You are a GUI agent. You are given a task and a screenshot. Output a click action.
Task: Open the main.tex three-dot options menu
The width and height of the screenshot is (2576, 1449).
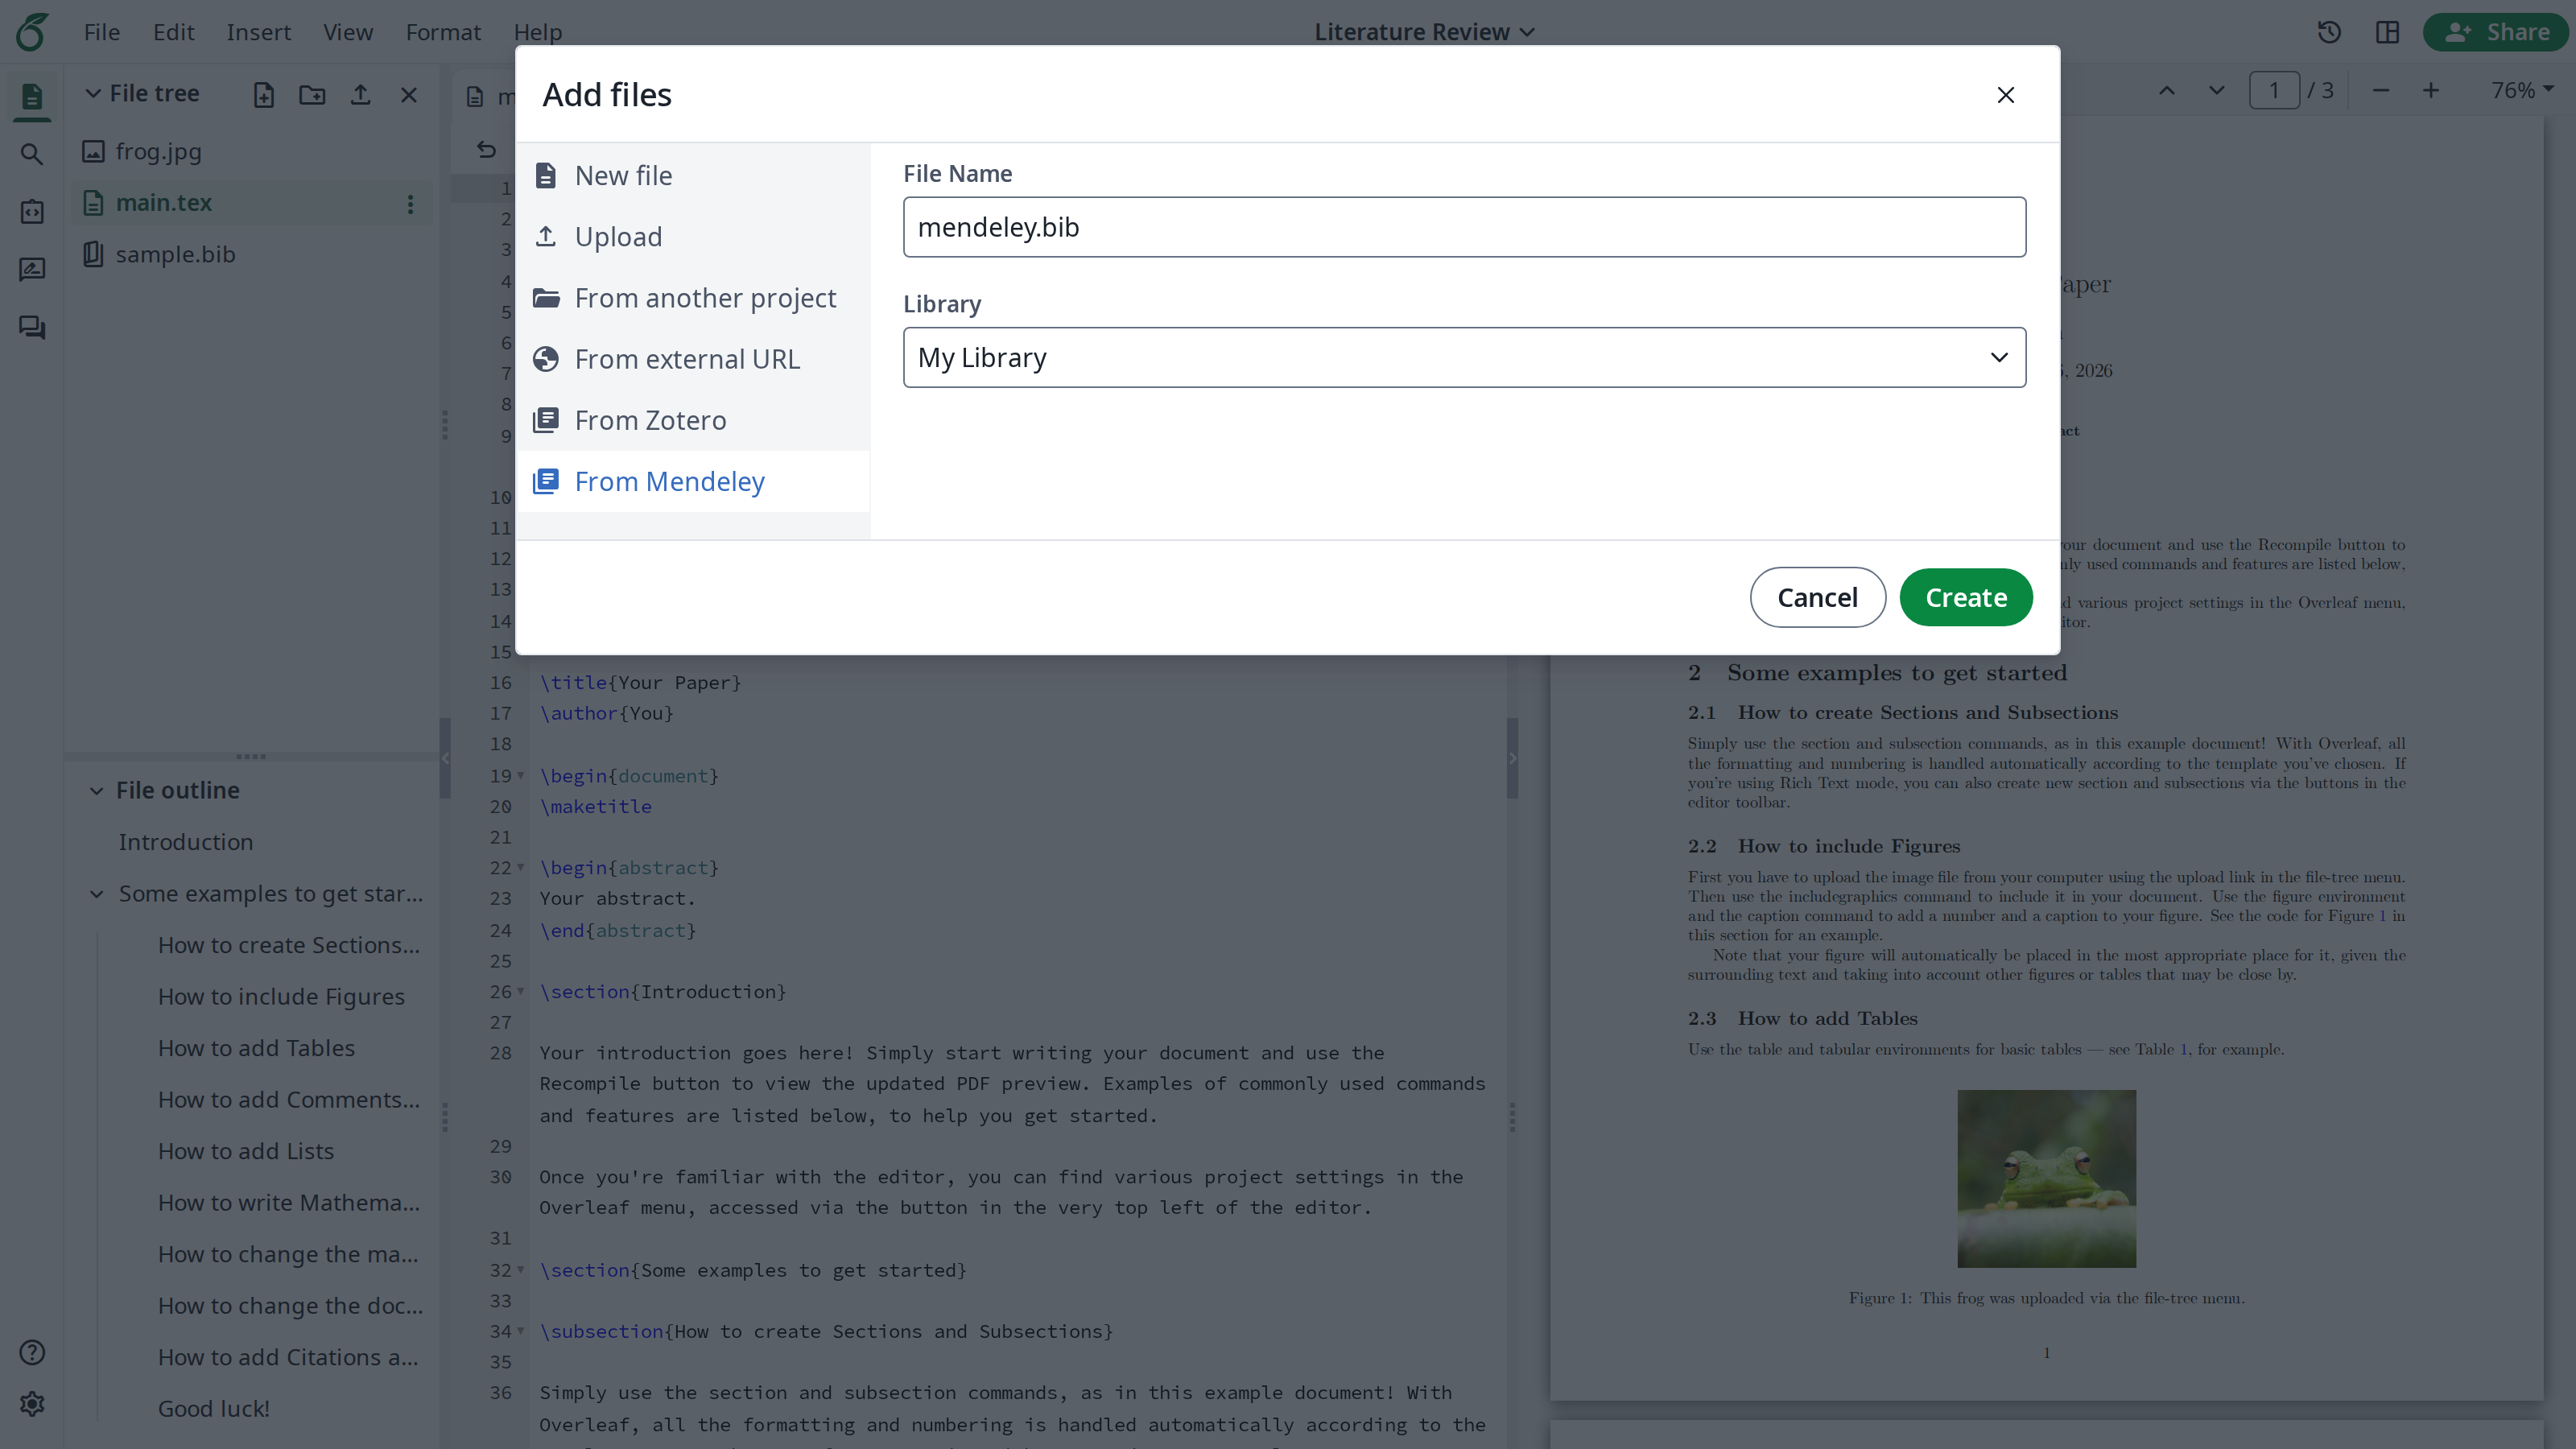410,204
